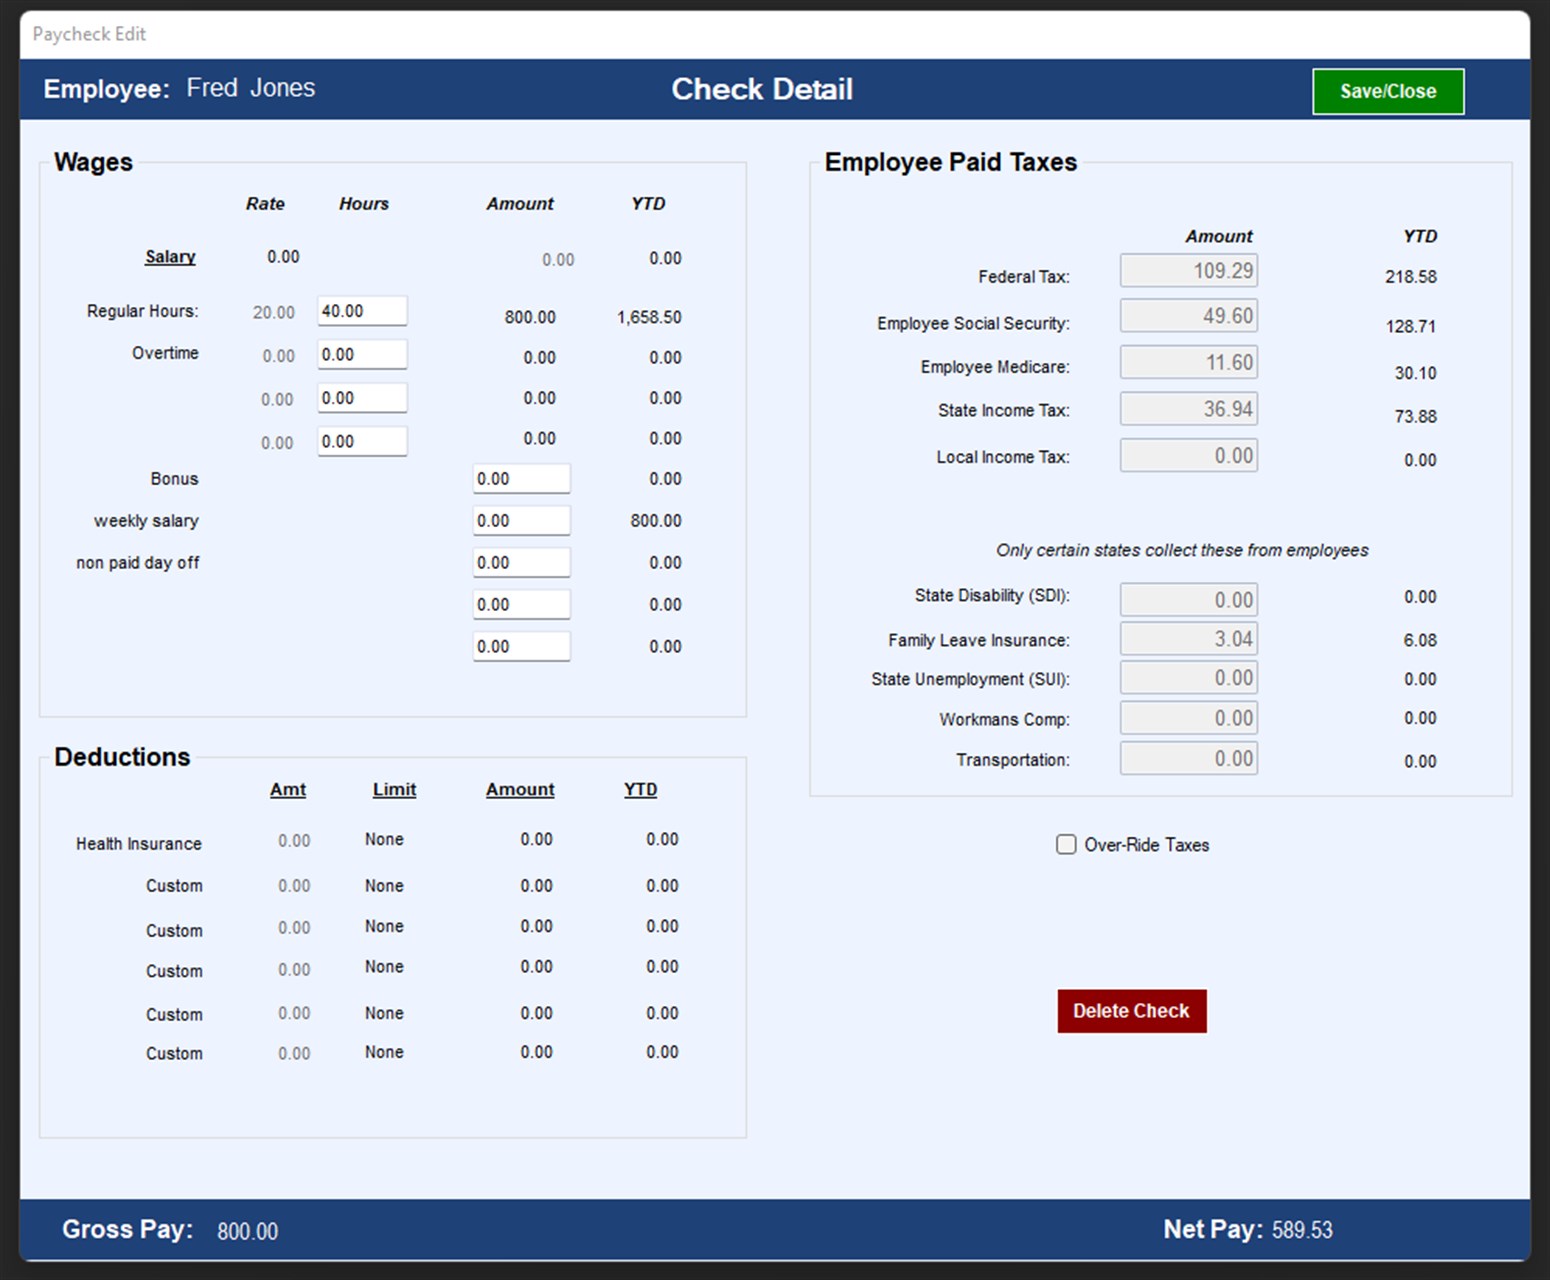
Task: Click the Family Leave Insurance amount field
Action: tap(1188, 638)
